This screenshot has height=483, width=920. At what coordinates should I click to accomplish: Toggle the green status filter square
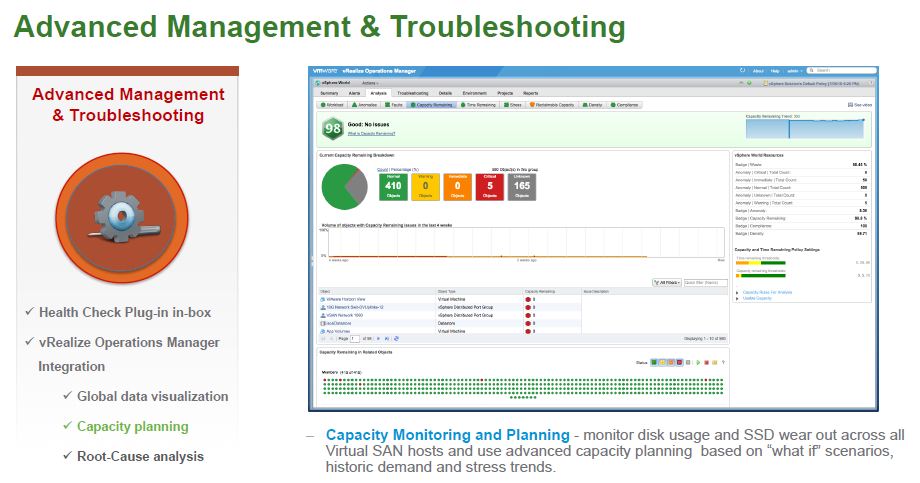pos(653,361)
